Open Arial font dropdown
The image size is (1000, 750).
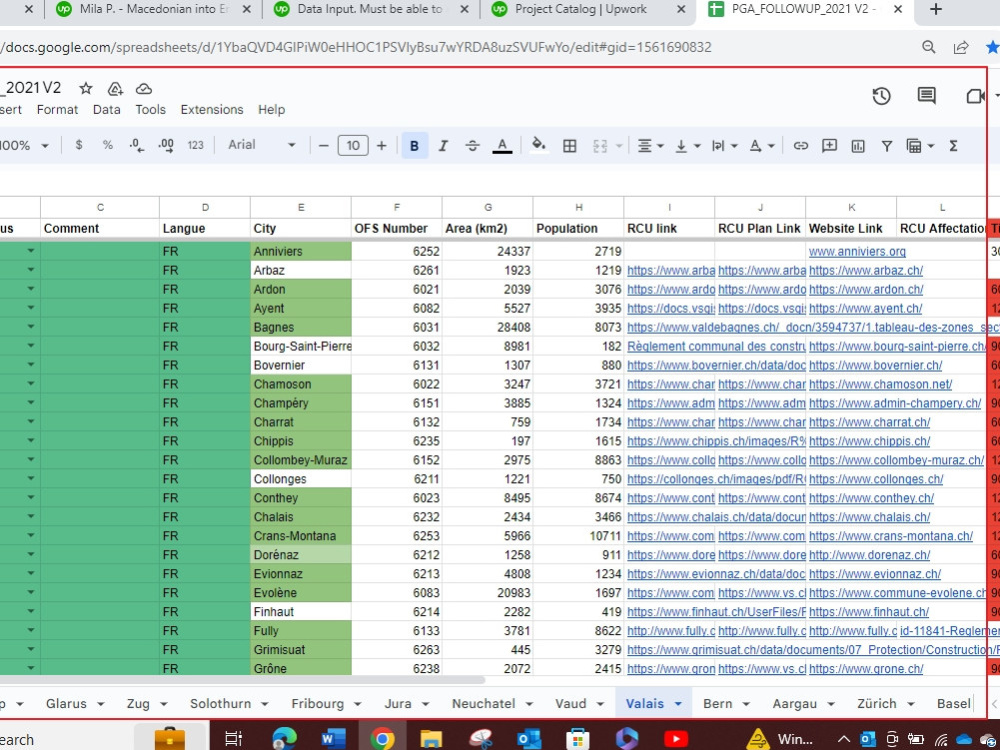pos(261,145)
